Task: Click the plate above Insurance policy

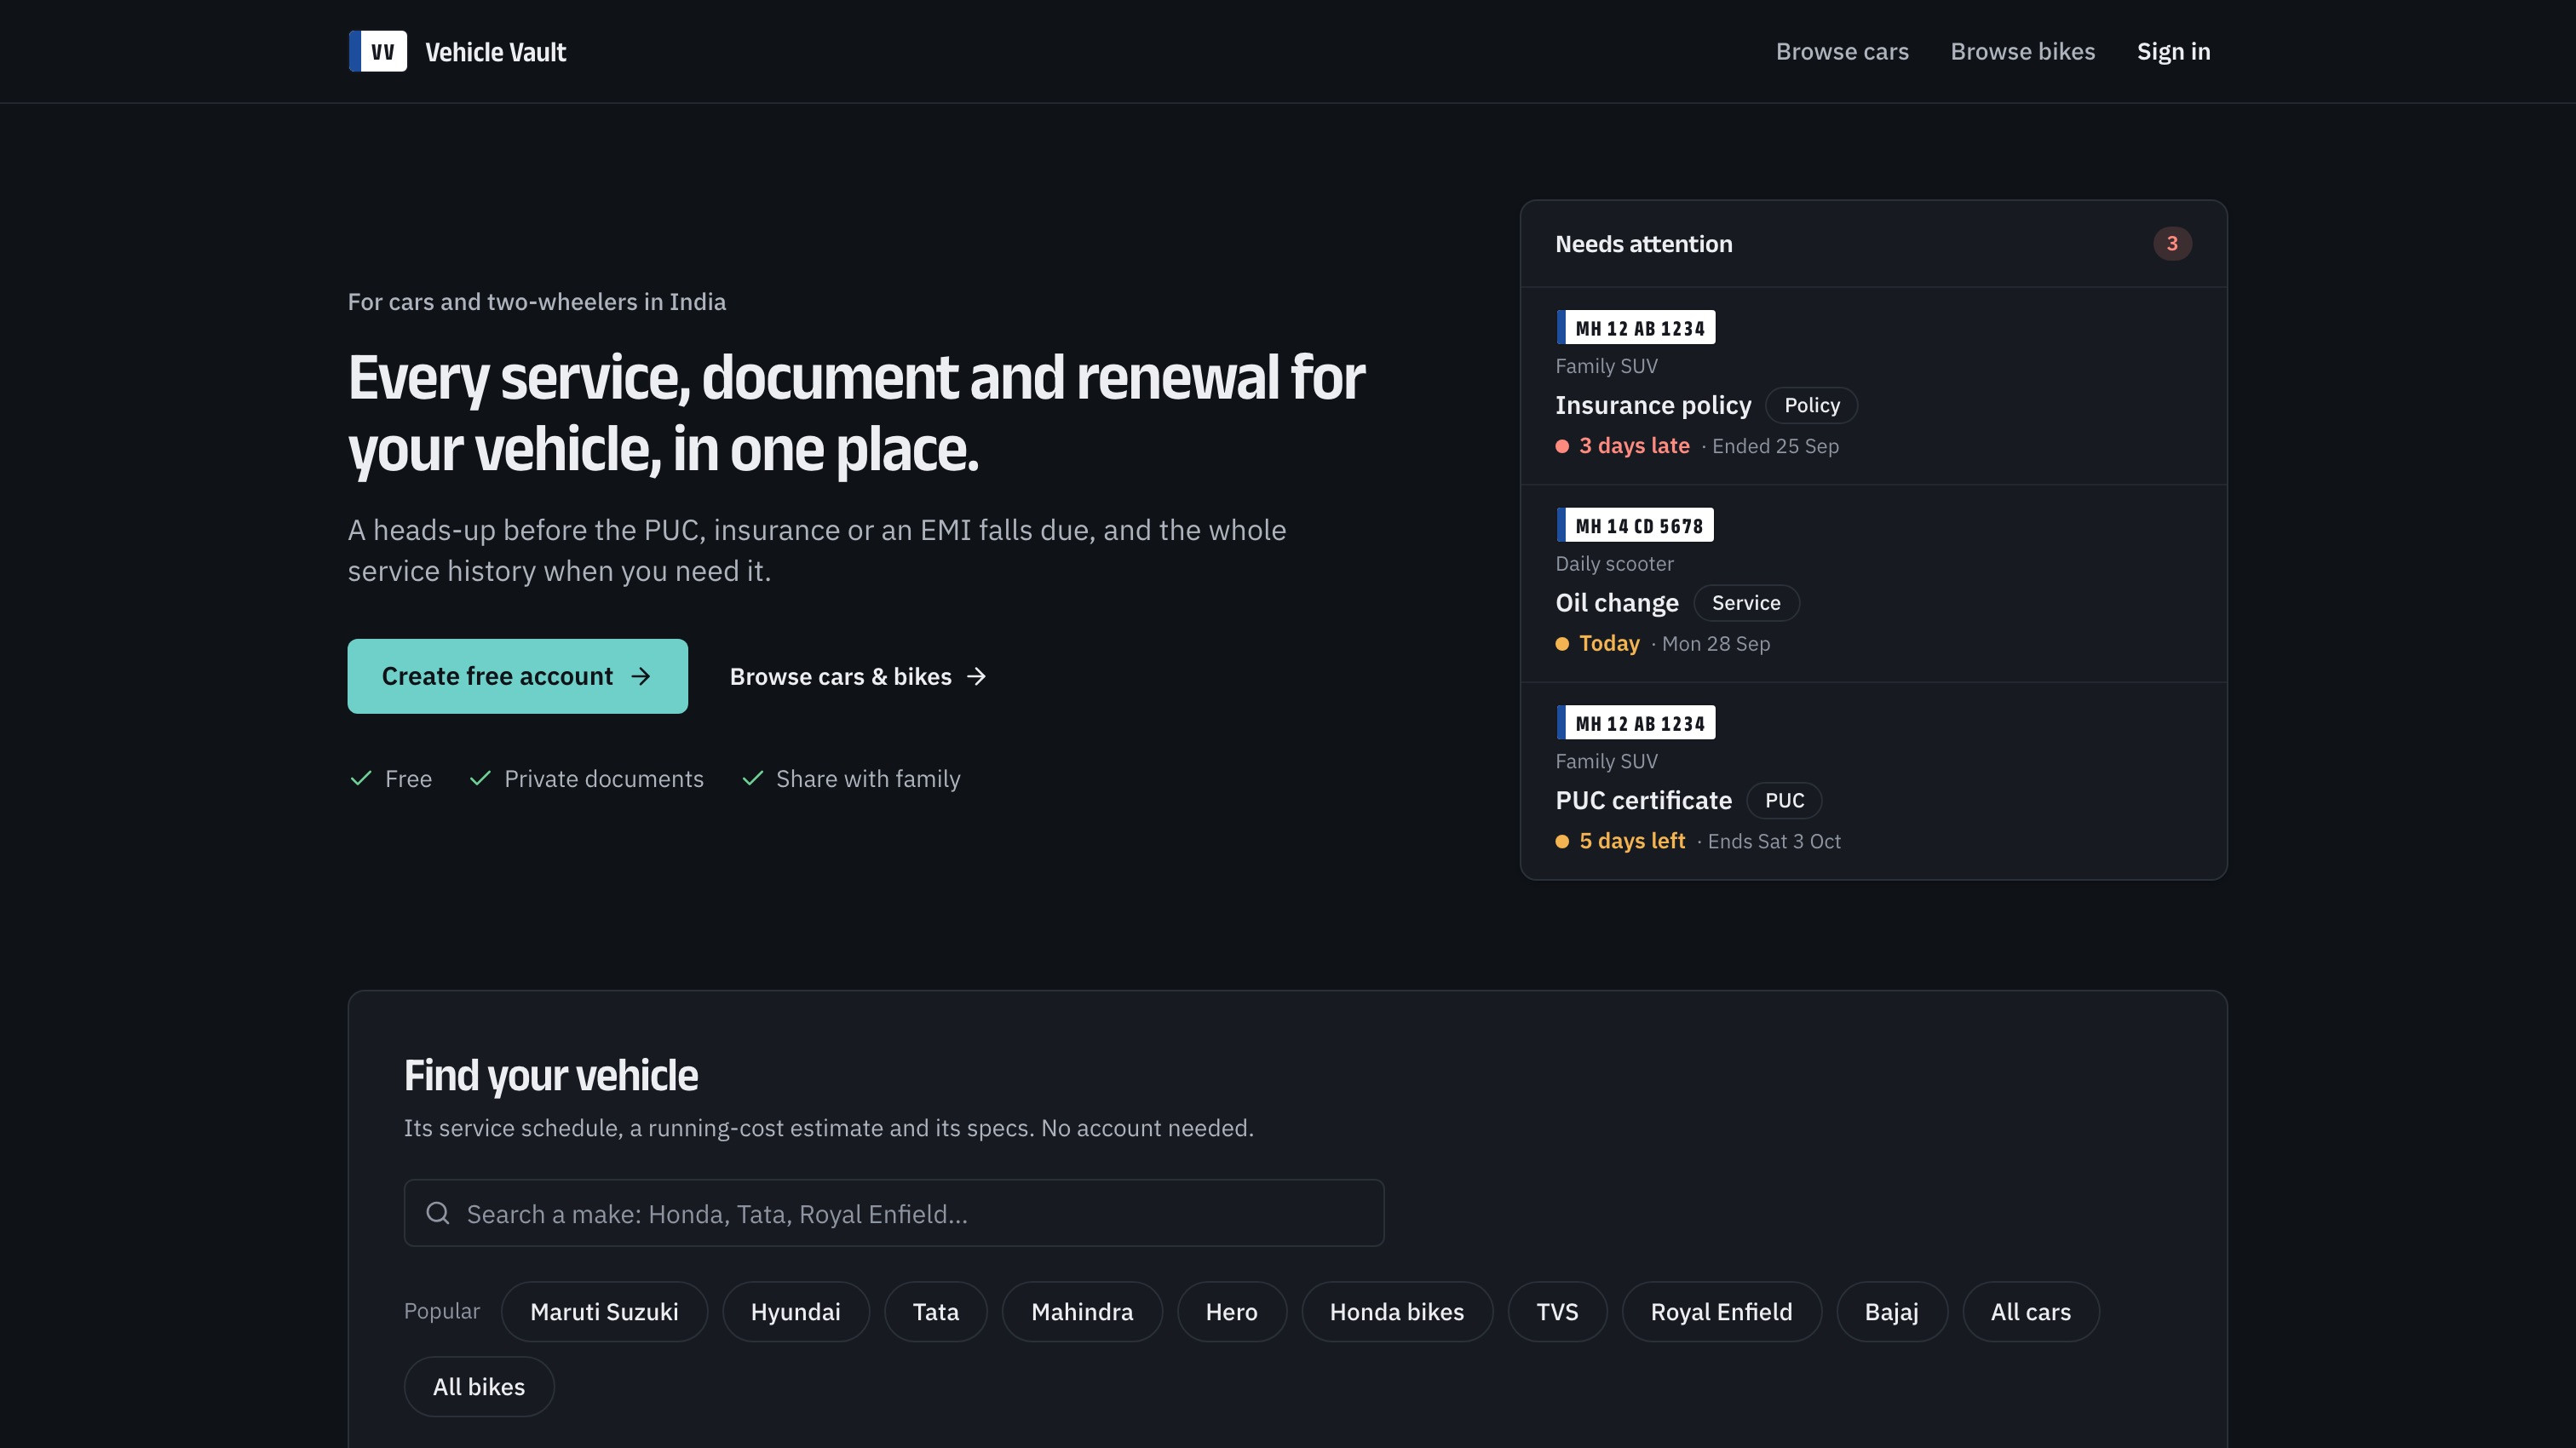Action: point(1636,327)
